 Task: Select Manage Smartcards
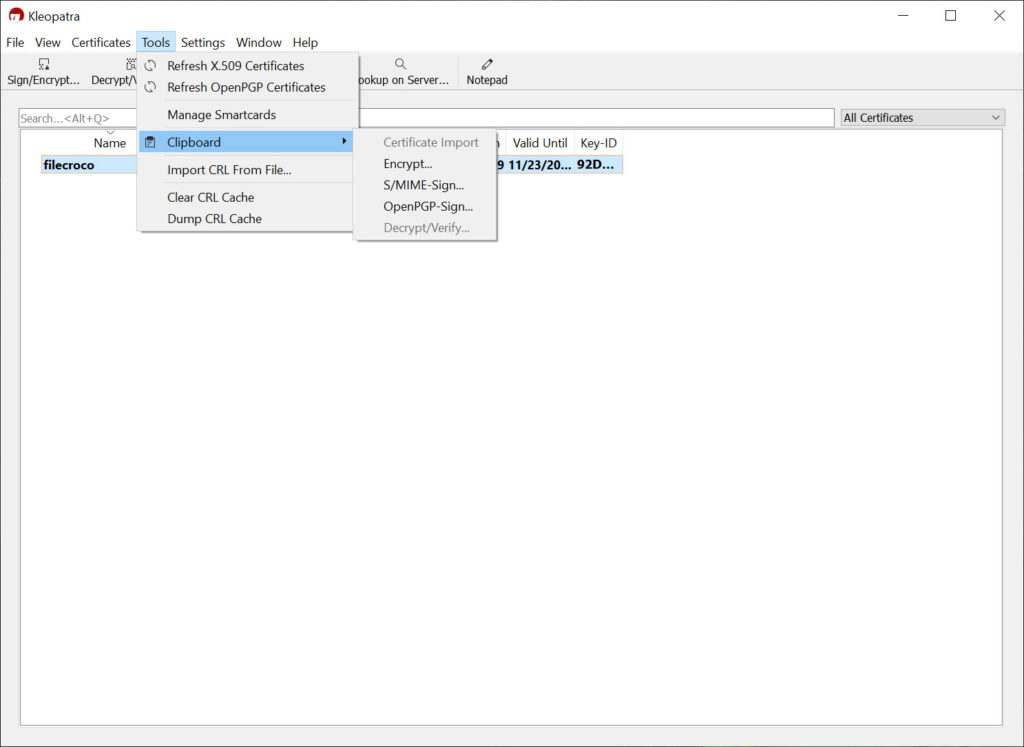(x=248, y=115)
